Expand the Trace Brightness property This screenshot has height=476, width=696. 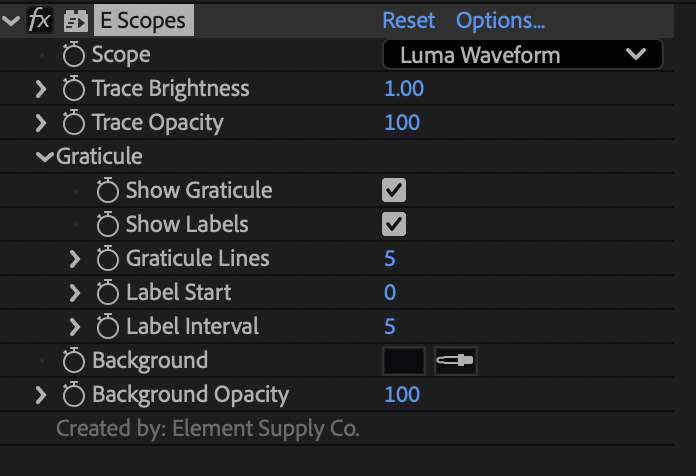click(x=41, y=89)
